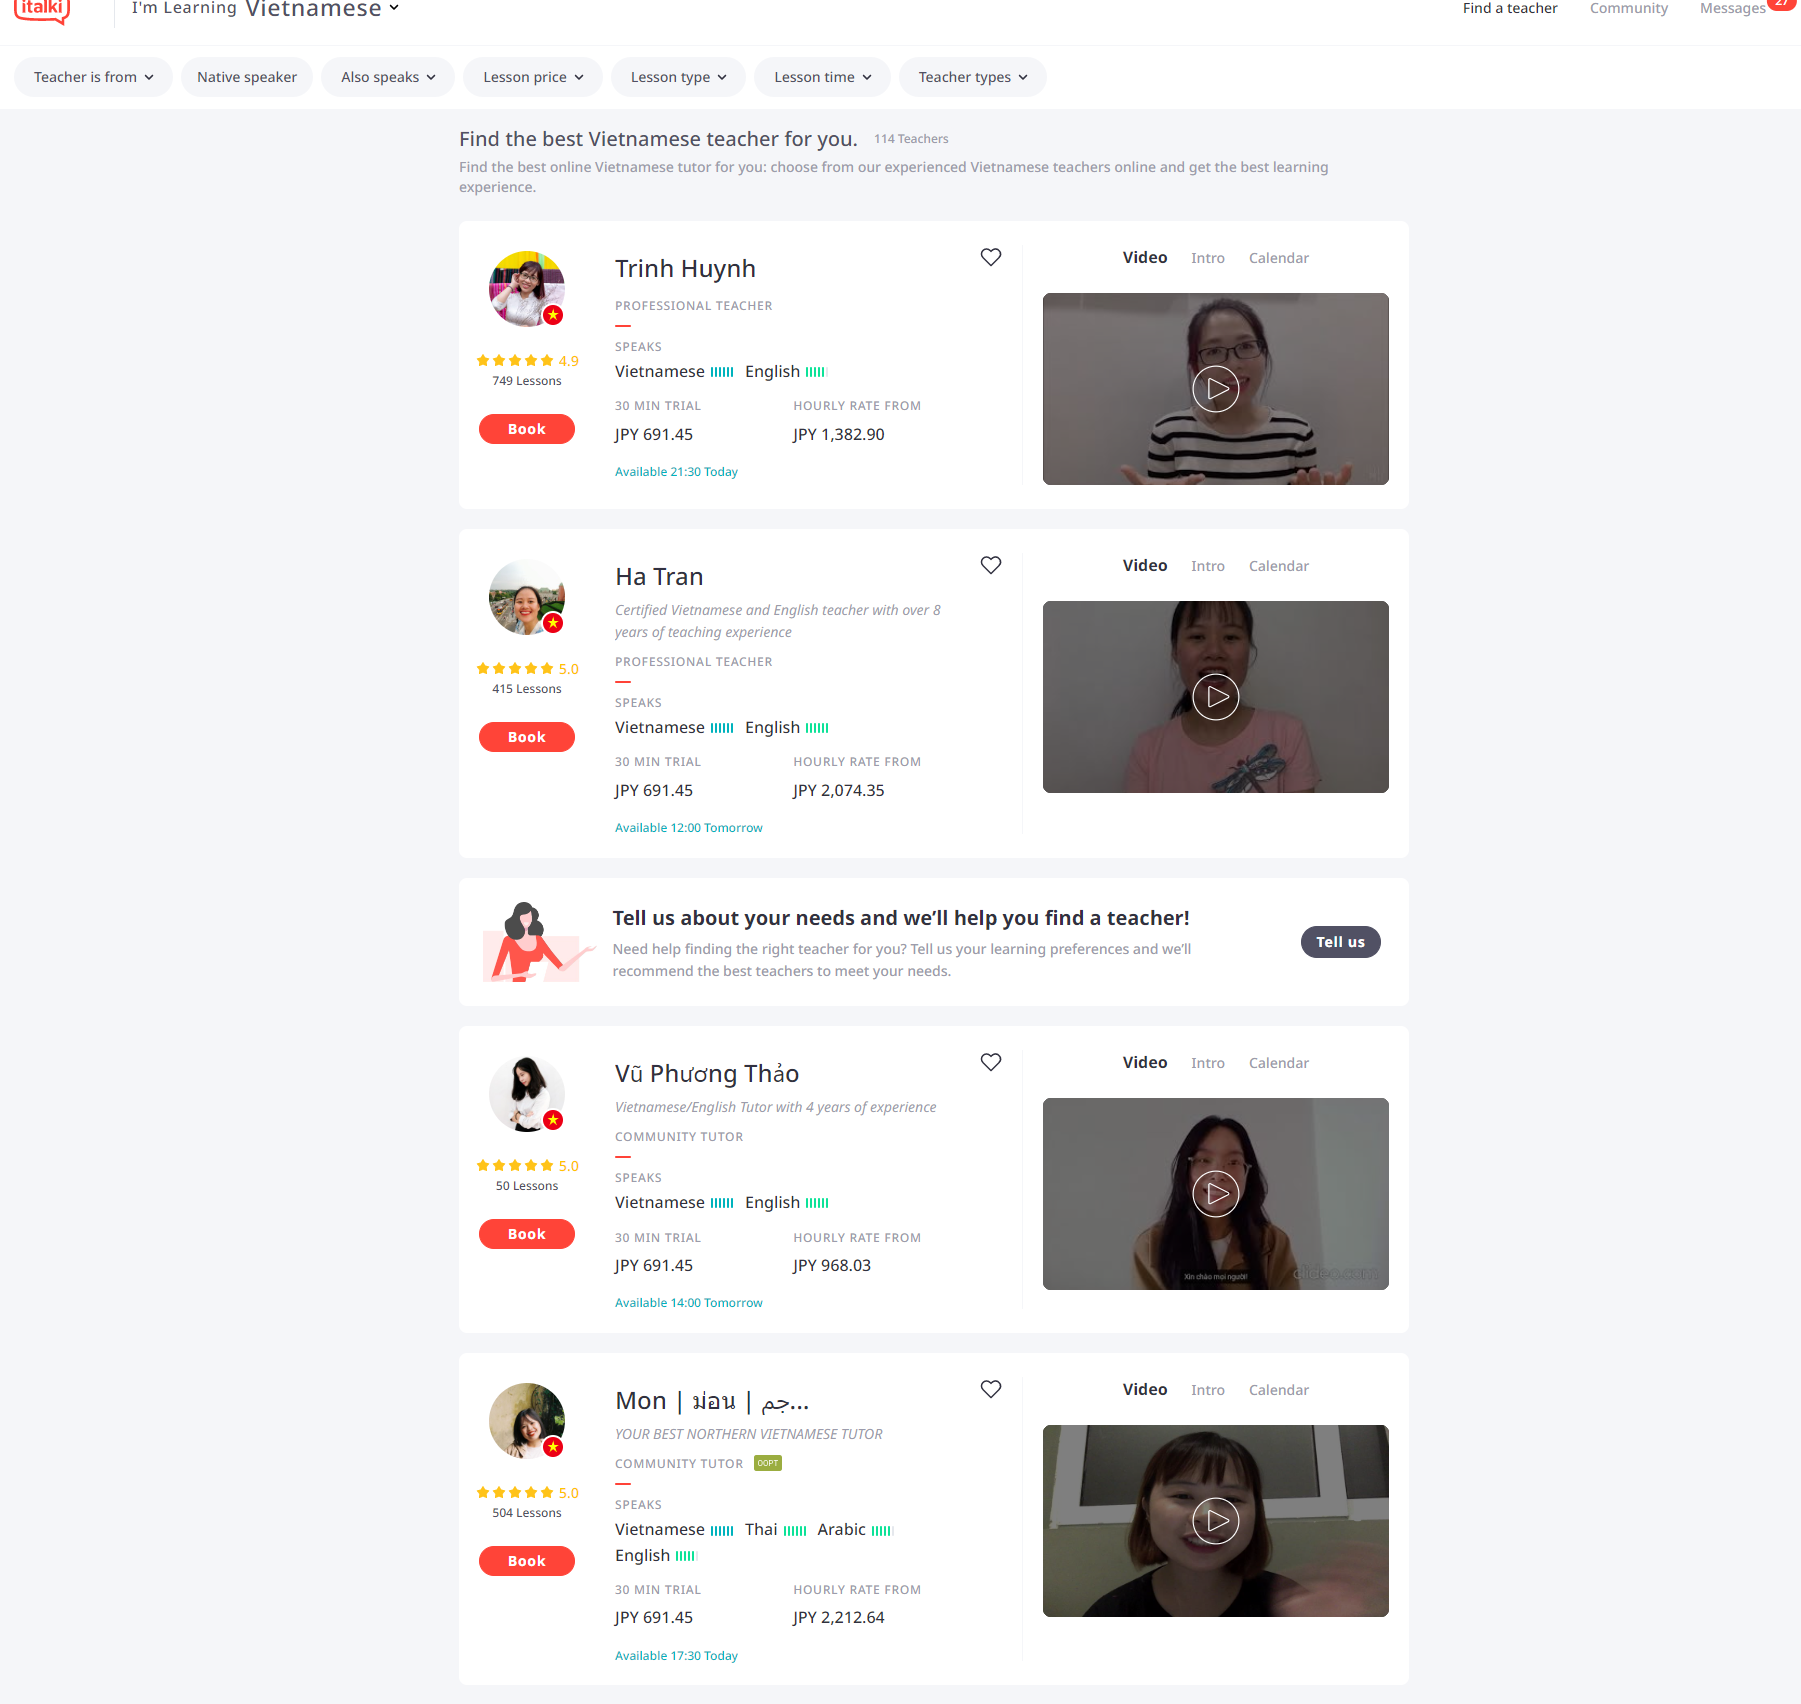Click Vũ Phương Thảo's profile photo
1801x1704 pixels.
527,1094
